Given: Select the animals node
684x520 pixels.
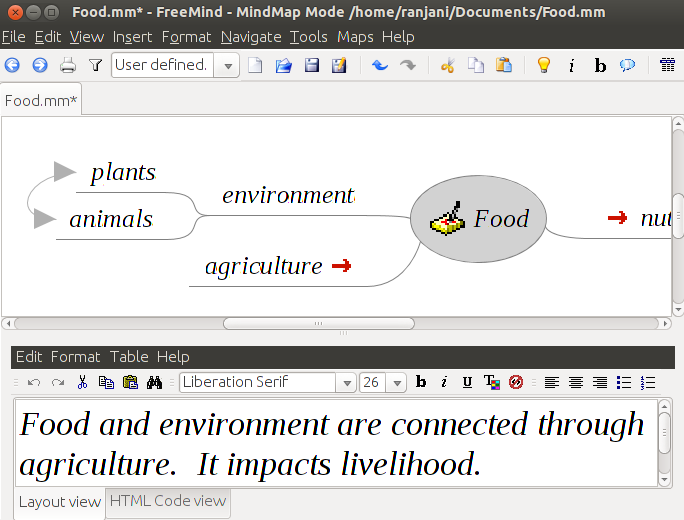Looking at the screenshot, I should (x=111, y=219).
